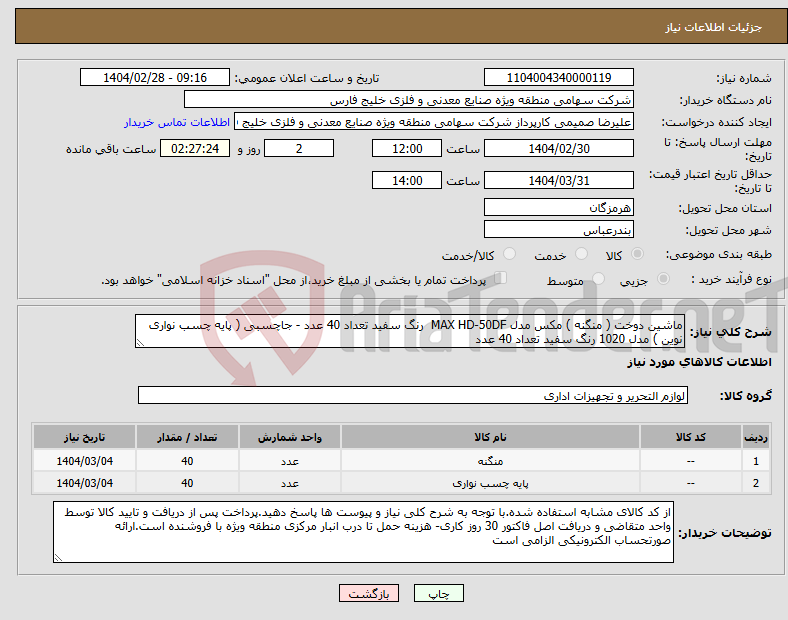Viewport: 788px width, 620px height.
Task: Click the اطلاعات کالاهای مورد نیاز section heading
Action: (x=699, y=362)
